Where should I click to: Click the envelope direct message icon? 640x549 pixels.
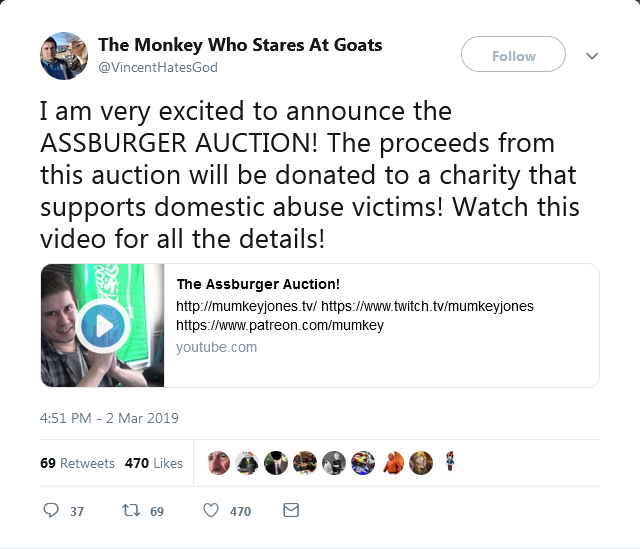coord(291,510)
